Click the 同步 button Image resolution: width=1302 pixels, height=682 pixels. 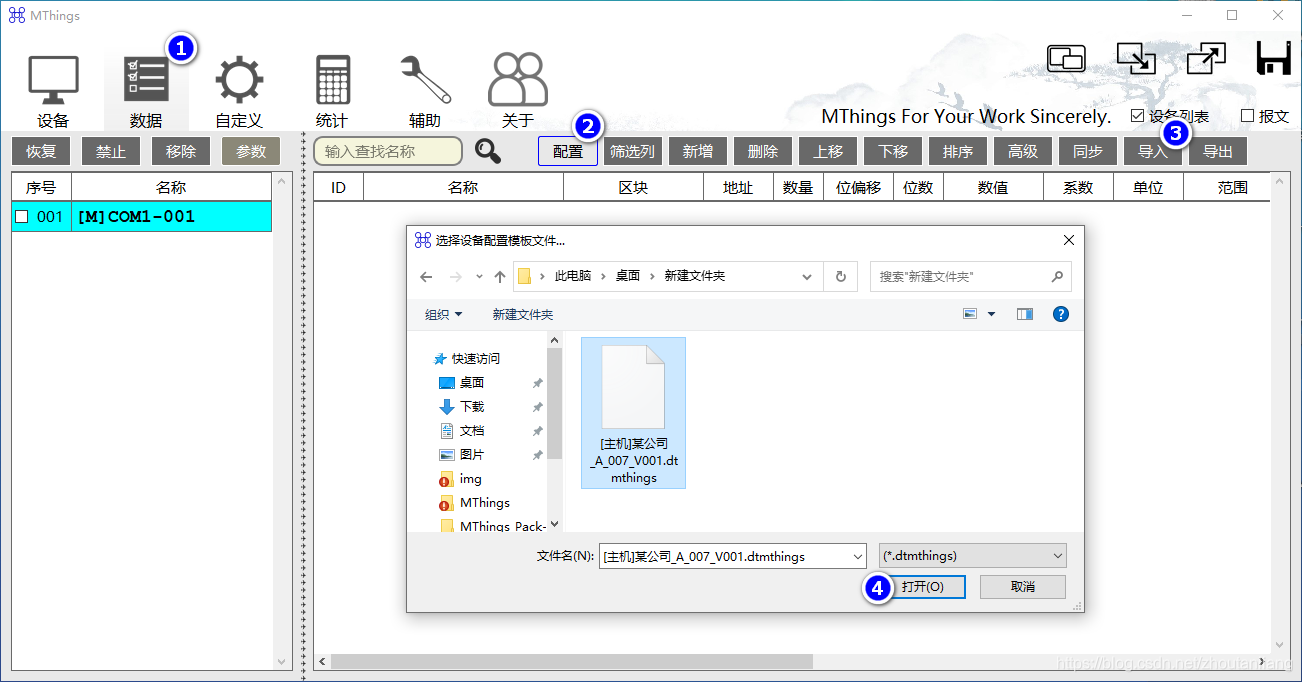click(x=1088, y=151)
